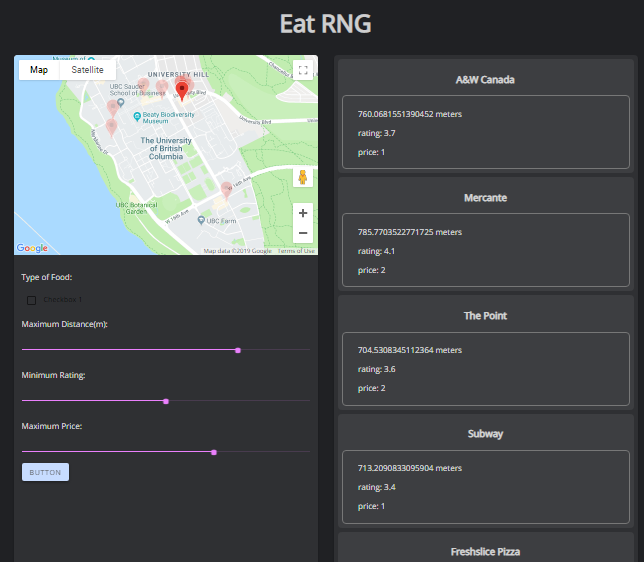Select The Point restaurant card title
644x562 pixels.
pyautogui.click(x=485, y=316)
